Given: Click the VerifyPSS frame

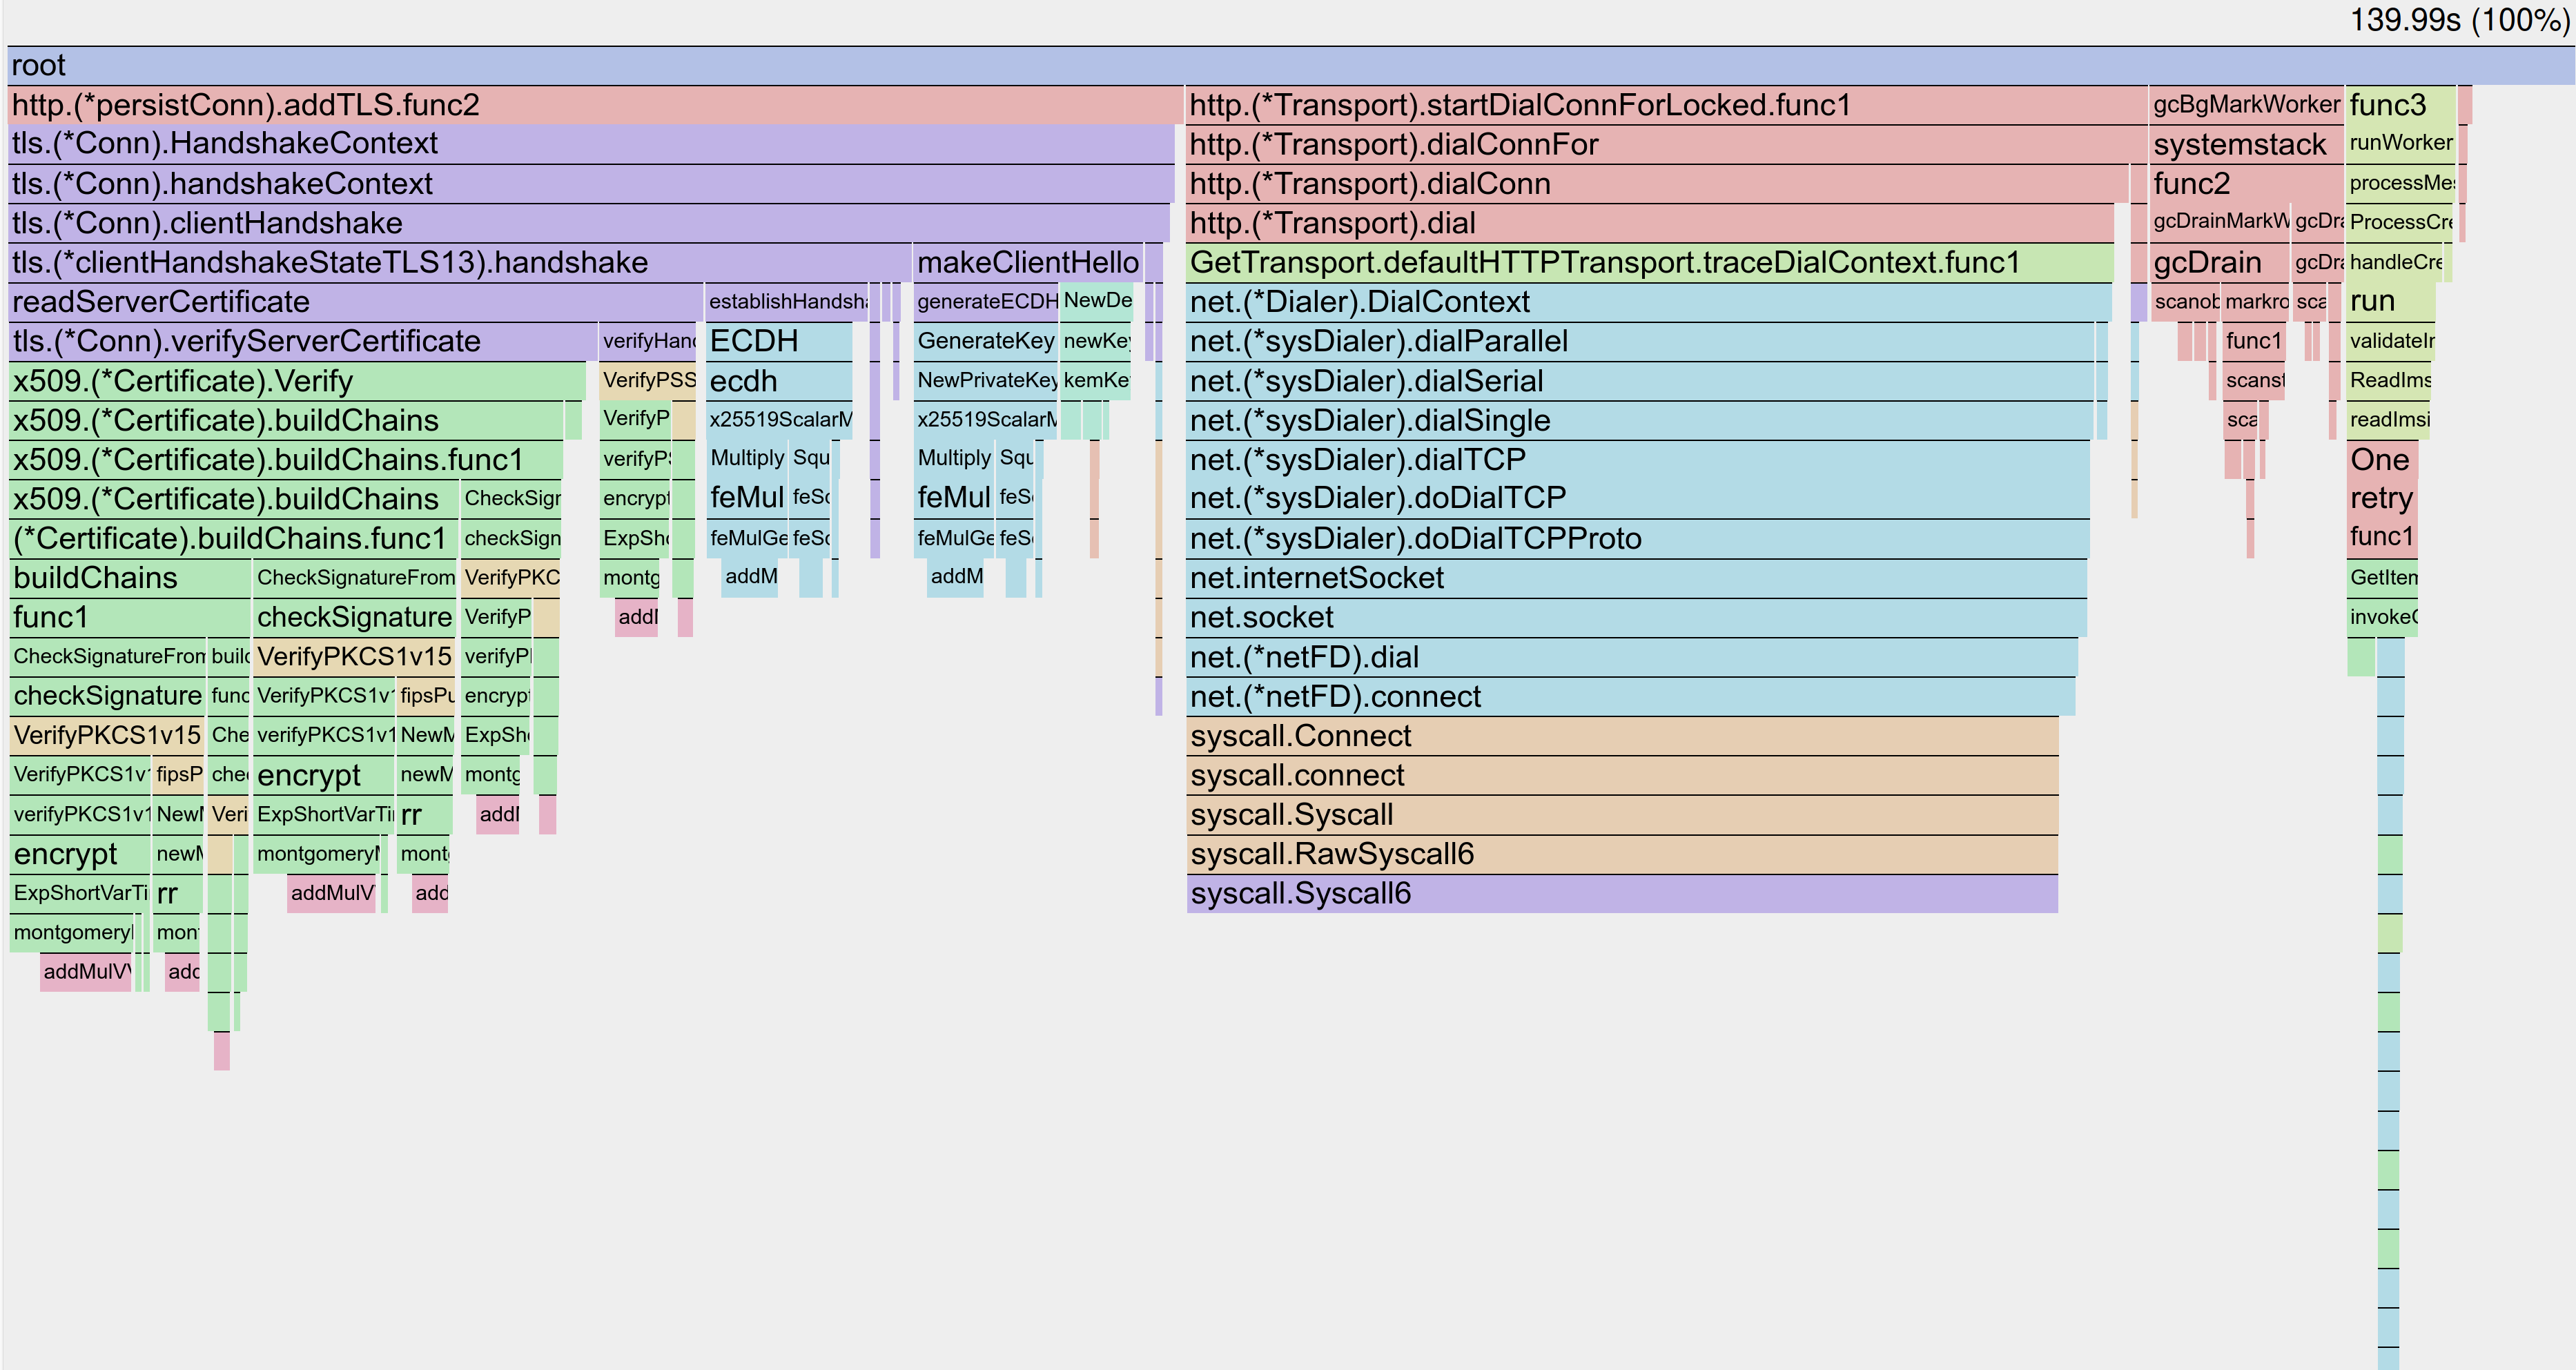Looking at the screenshot, I should (x=648, y=381).
